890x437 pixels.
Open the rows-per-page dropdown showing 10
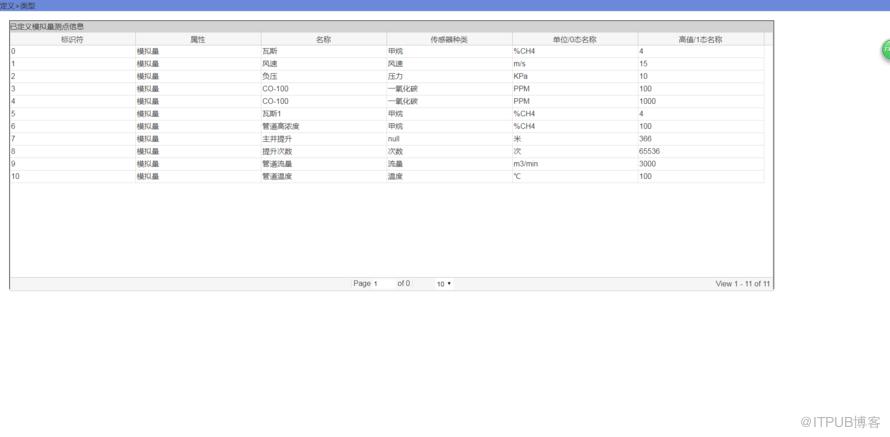(x=443, y=284)
